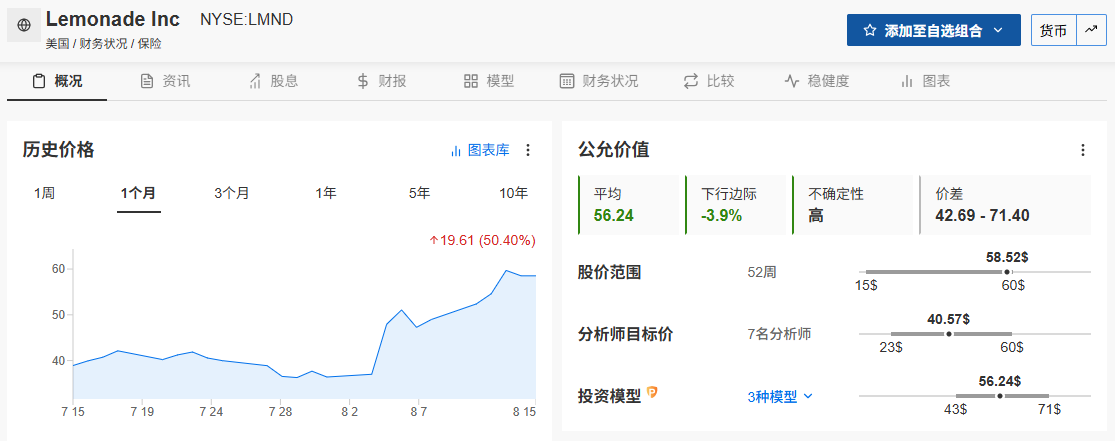
Task: Click the bar chart icon of 图表 tab
Action: click(x=907, y=81)
